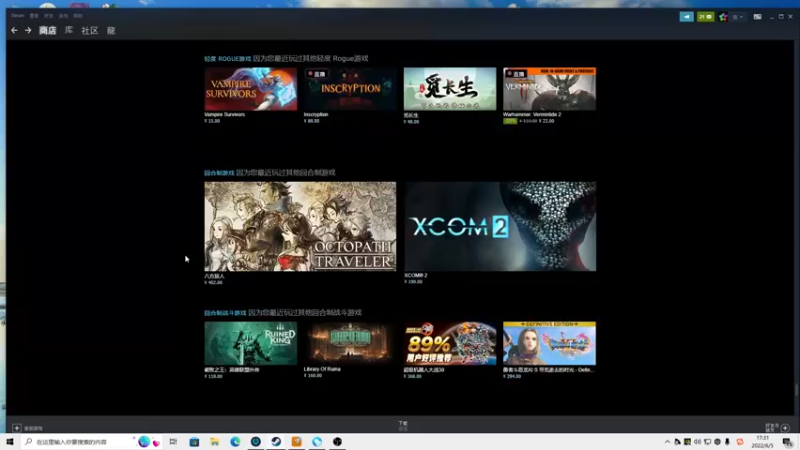Open the Octopath Traveler banner

pyautogui.click(x=300, y=227)
